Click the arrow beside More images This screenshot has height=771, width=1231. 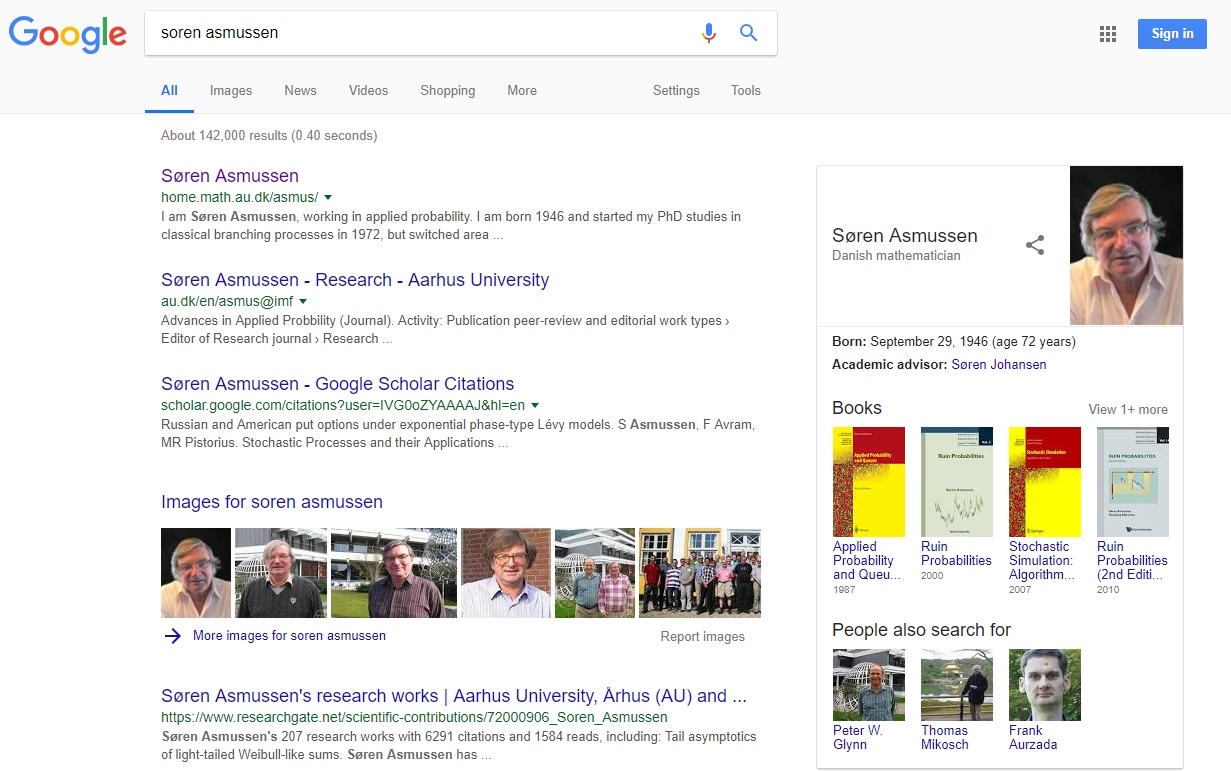click(173, 636)
